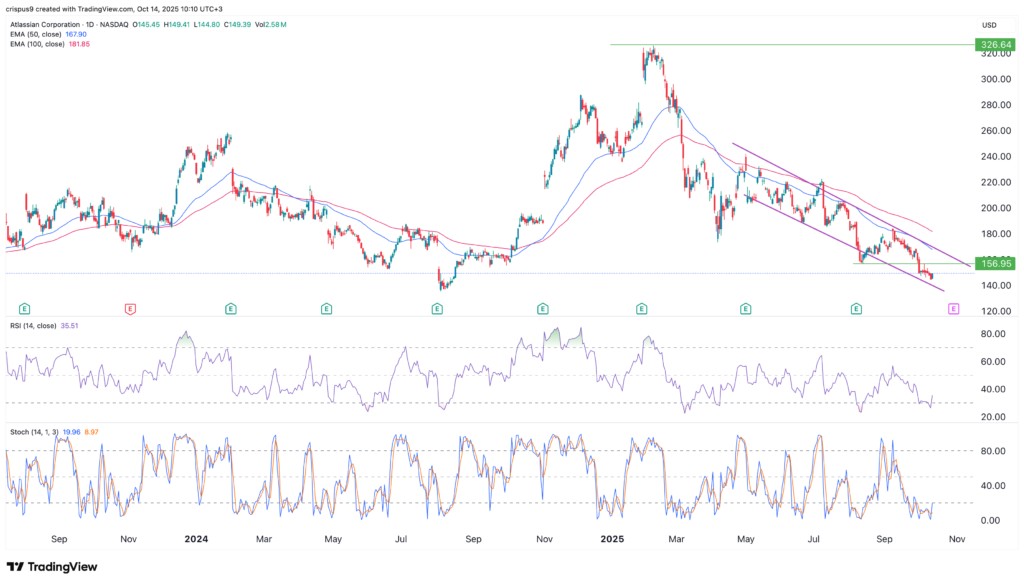Click the TradingView logo in bottom-left corner
The height and width of the screenshot is (584, 1024).
point(52,566)
